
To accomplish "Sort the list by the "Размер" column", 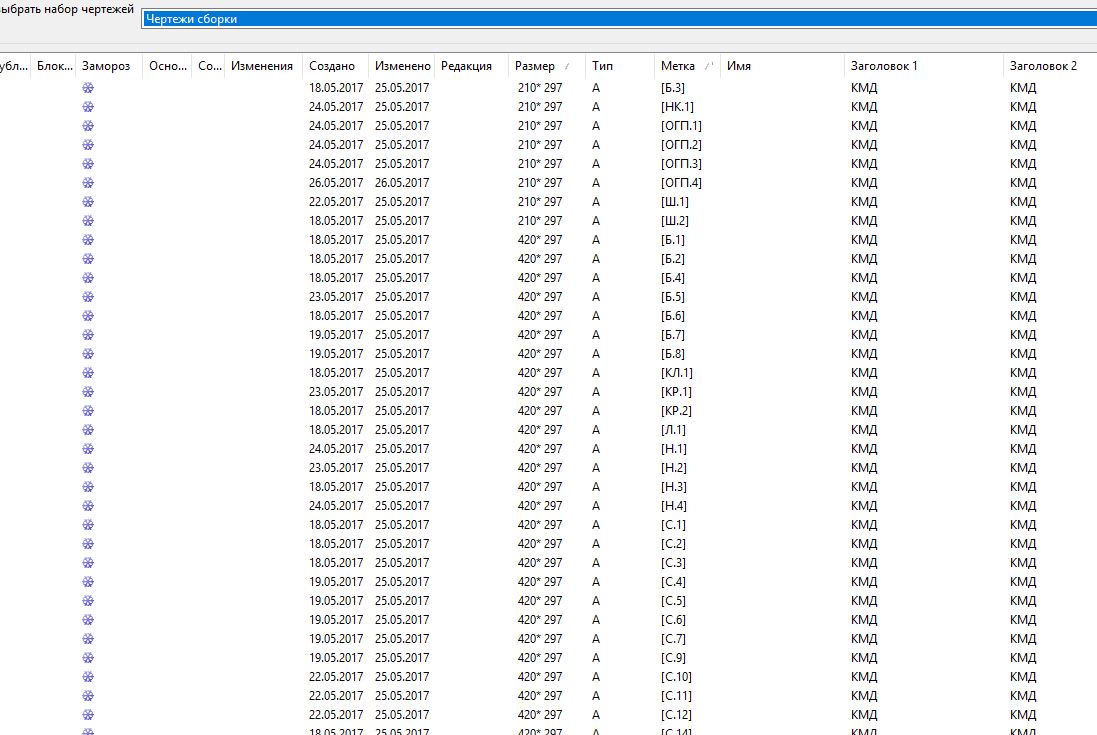I will coord(535,66).
